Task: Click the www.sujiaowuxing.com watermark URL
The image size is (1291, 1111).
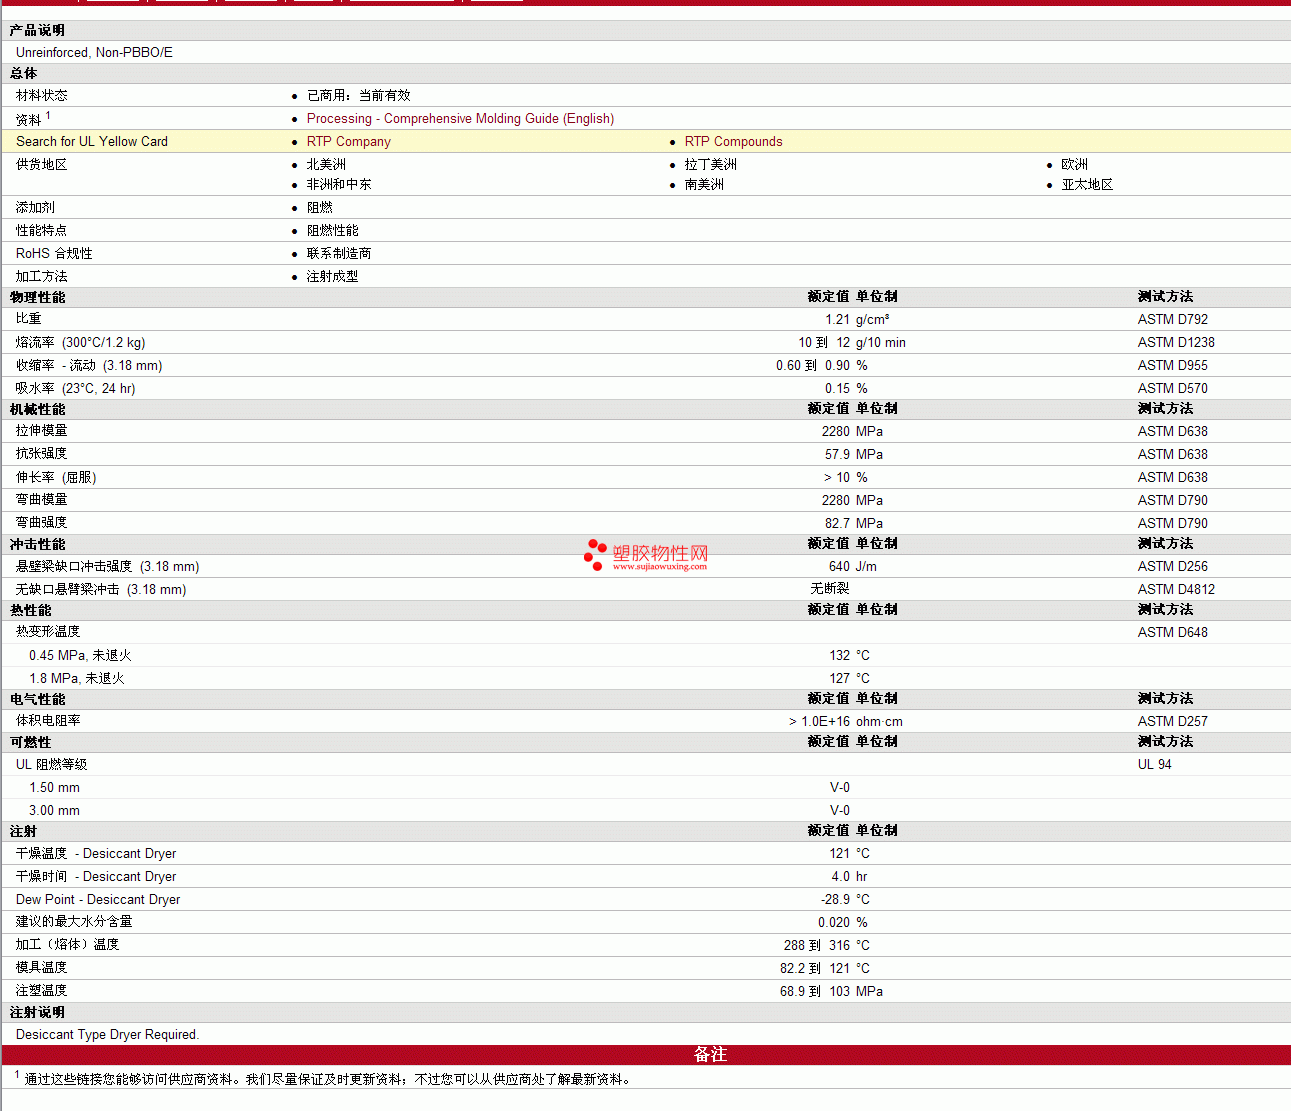Action: [659, 567]
